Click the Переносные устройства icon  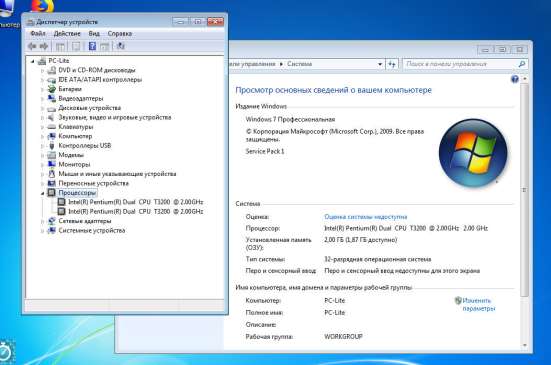pos(52,183)
